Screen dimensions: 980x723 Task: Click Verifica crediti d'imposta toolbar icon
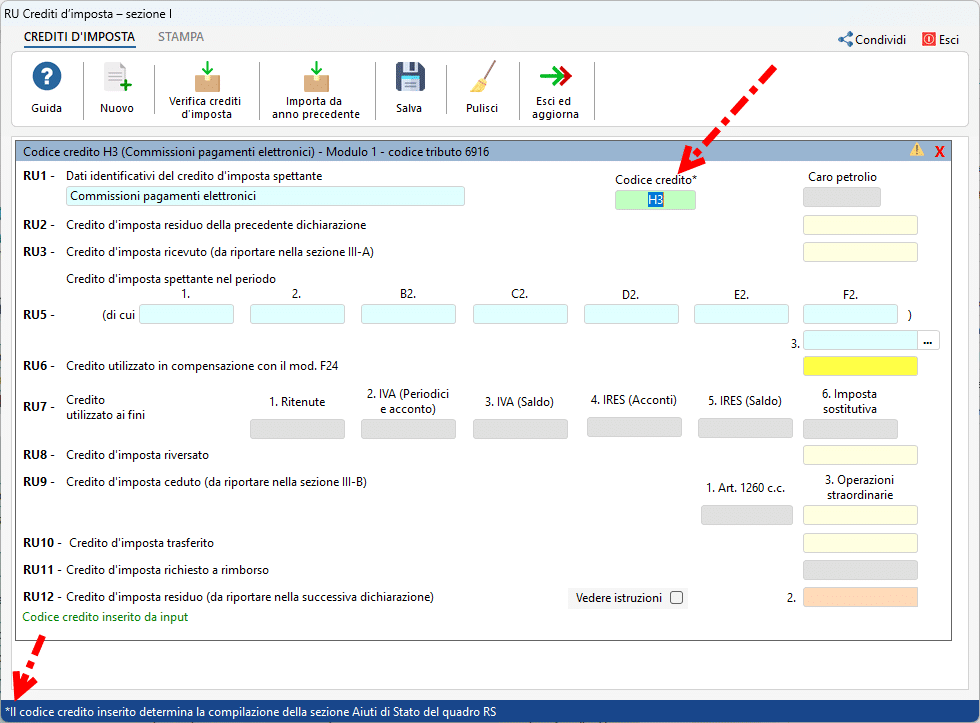click(x=207, y=76)
